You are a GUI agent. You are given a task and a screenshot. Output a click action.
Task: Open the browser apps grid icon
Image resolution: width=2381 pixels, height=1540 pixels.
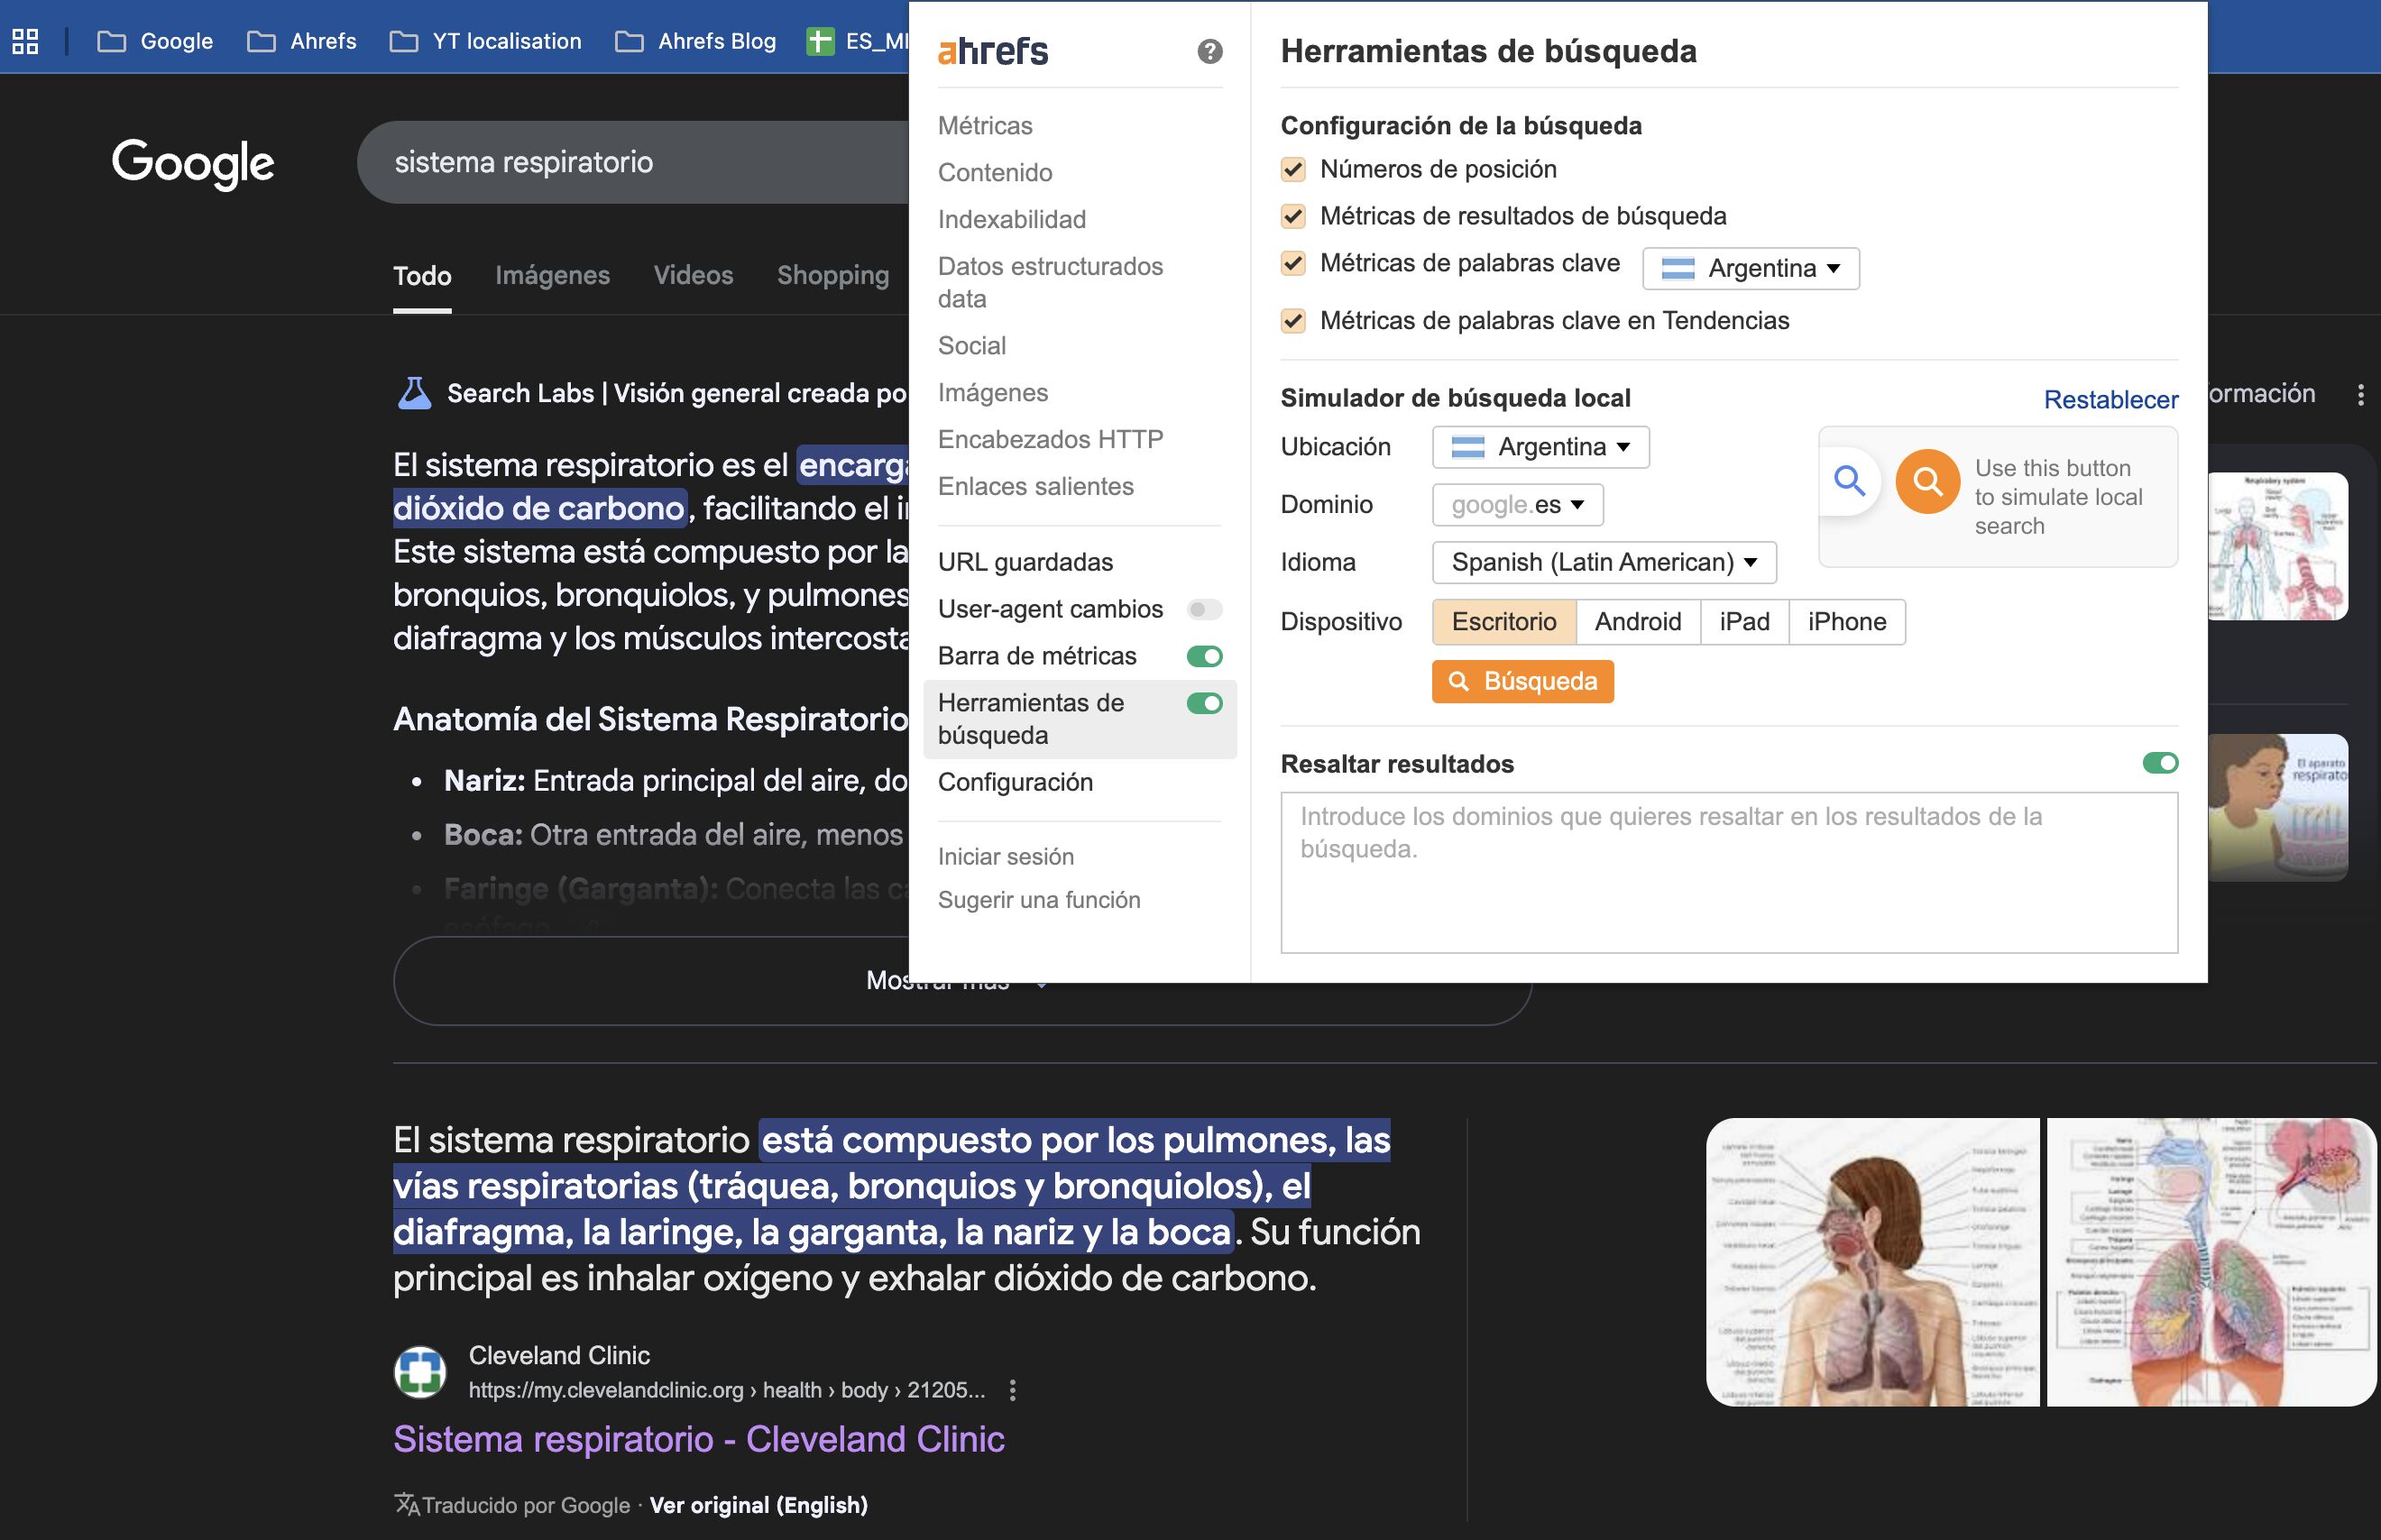[25, 41]
